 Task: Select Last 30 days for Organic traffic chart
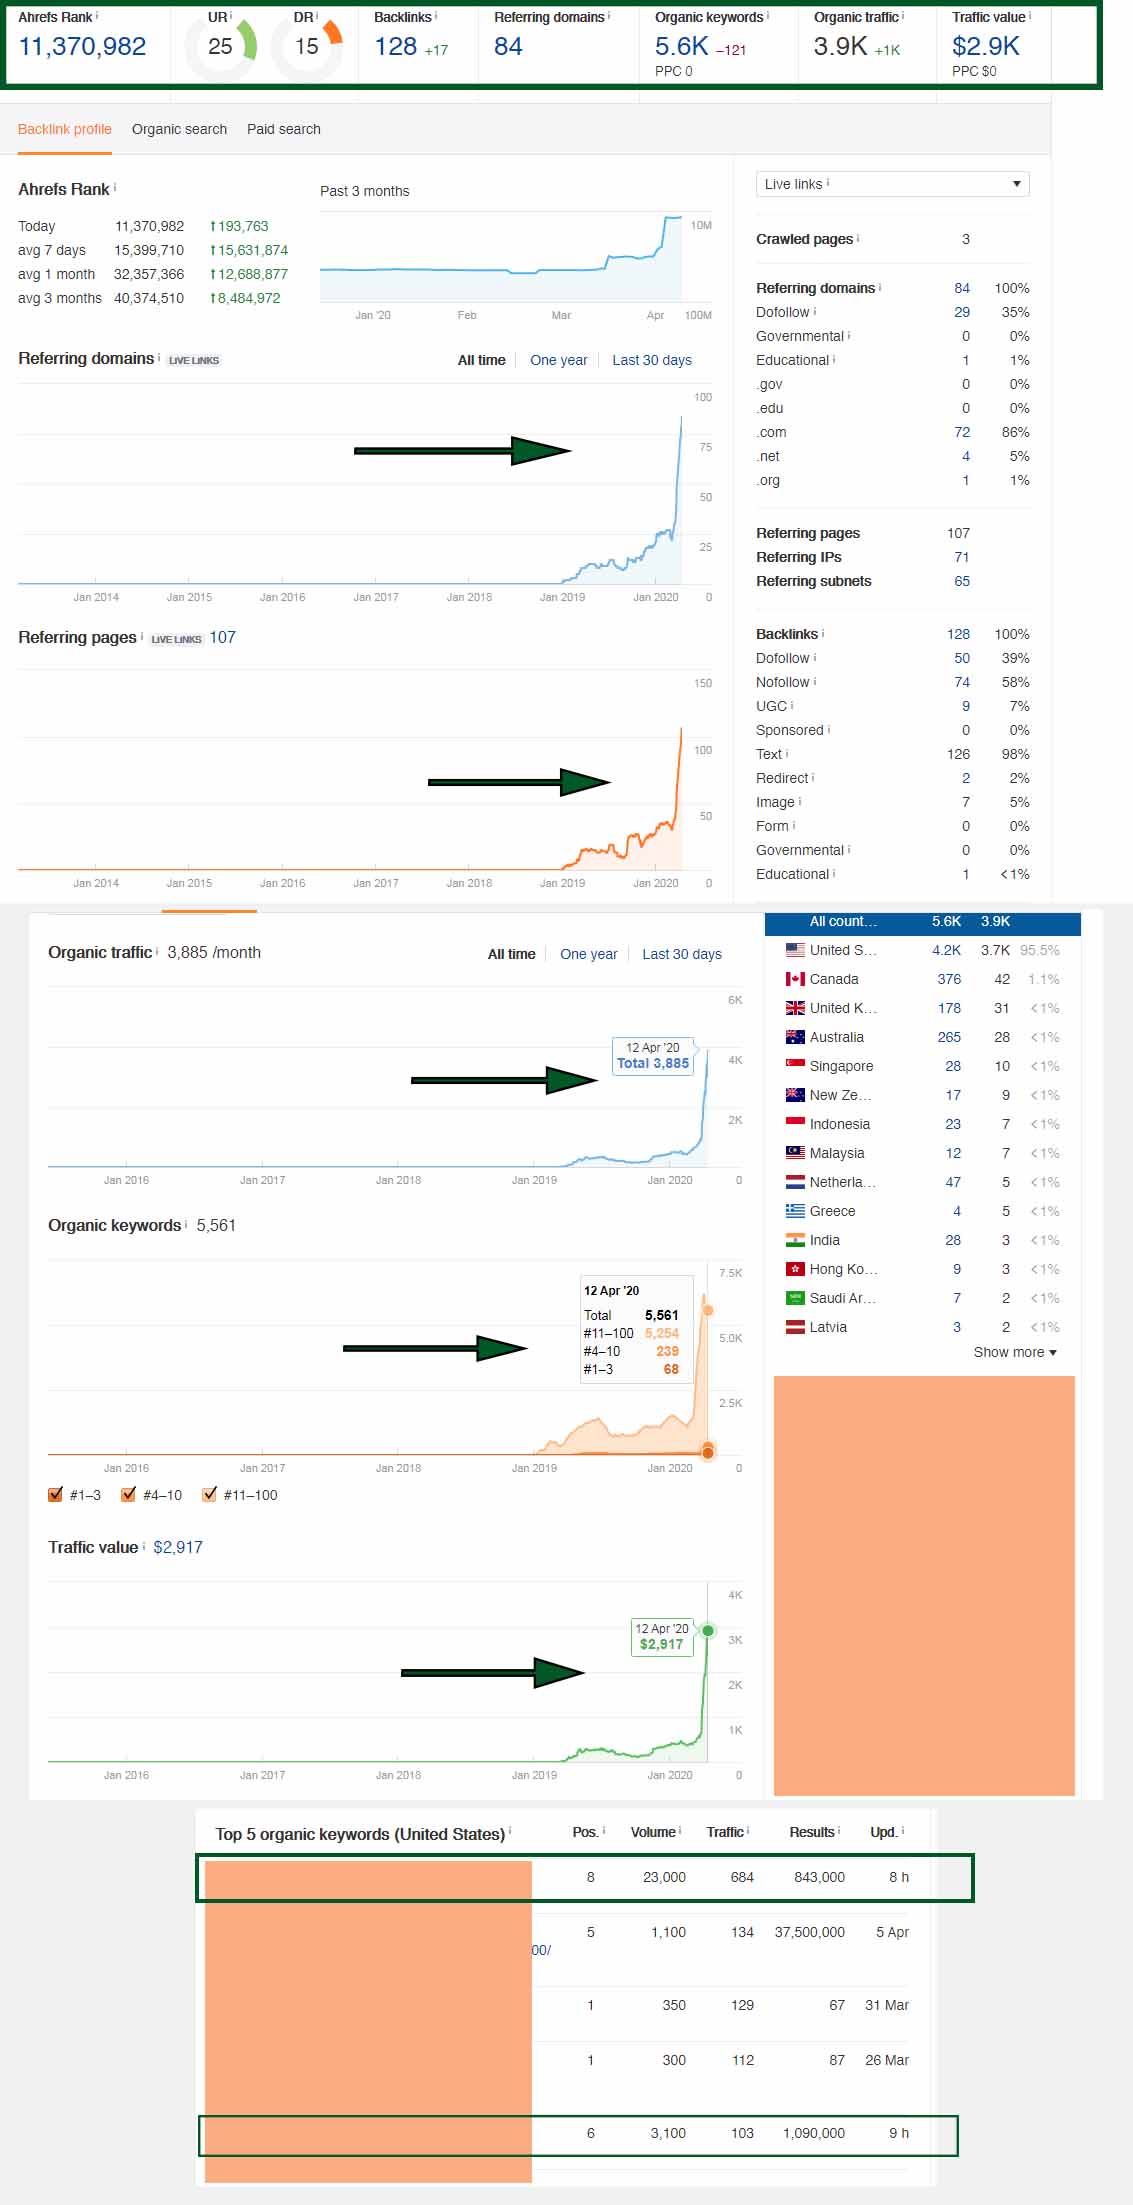click(682, 954)
